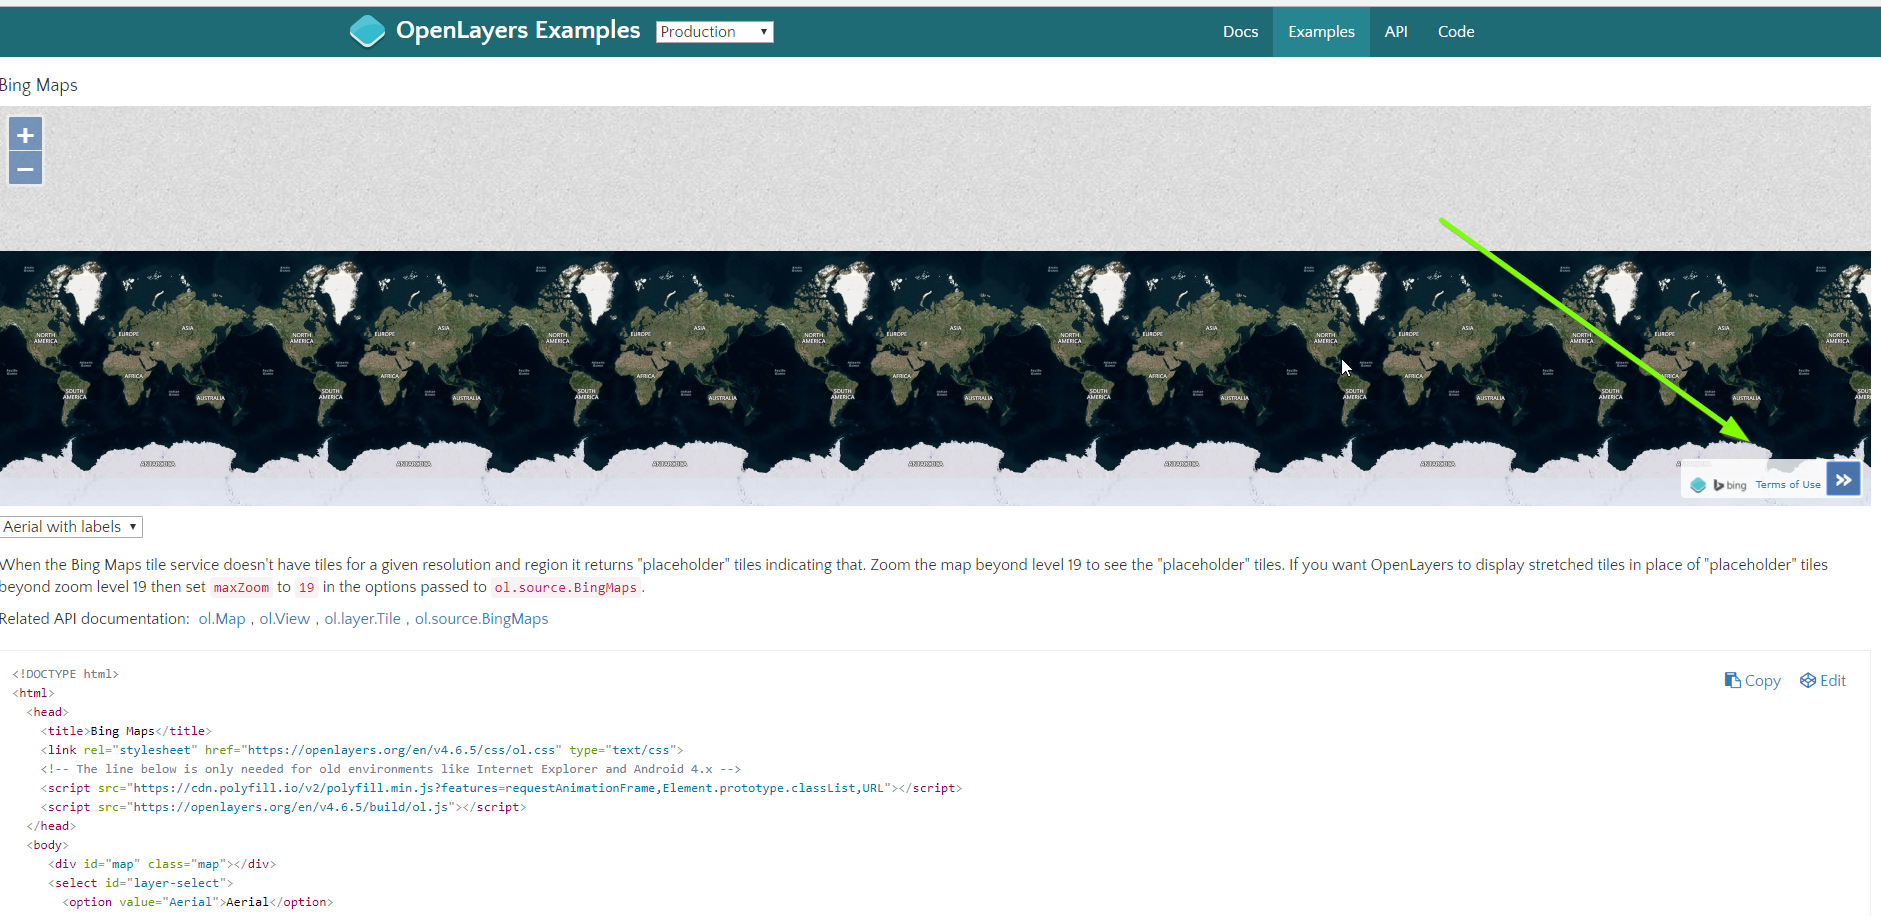This screenshot has width=1881, height=916.
Task: Open the Production environment dropdown
Action: [713, 31]
